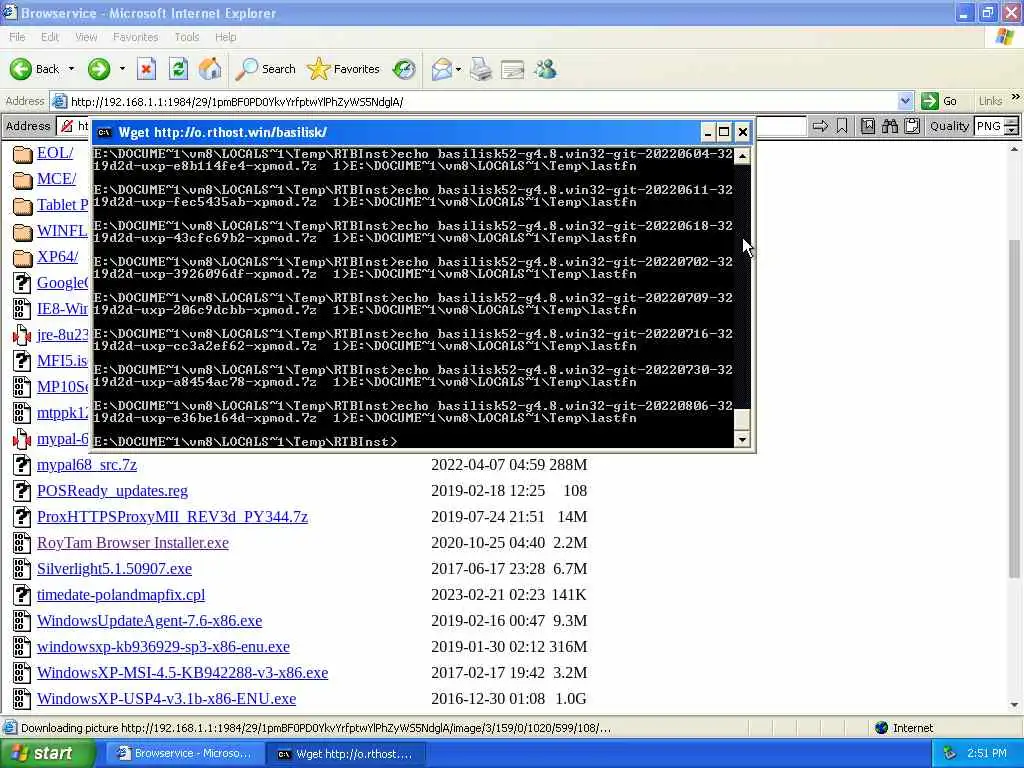1024x768 pixels.
Task: Click the Quality PNG value field
Action: 989,126
